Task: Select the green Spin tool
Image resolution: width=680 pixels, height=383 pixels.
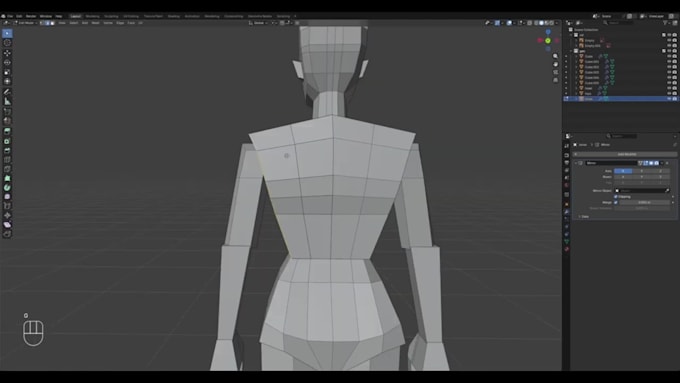Action: pyautogui.click(x=7, y=187)
